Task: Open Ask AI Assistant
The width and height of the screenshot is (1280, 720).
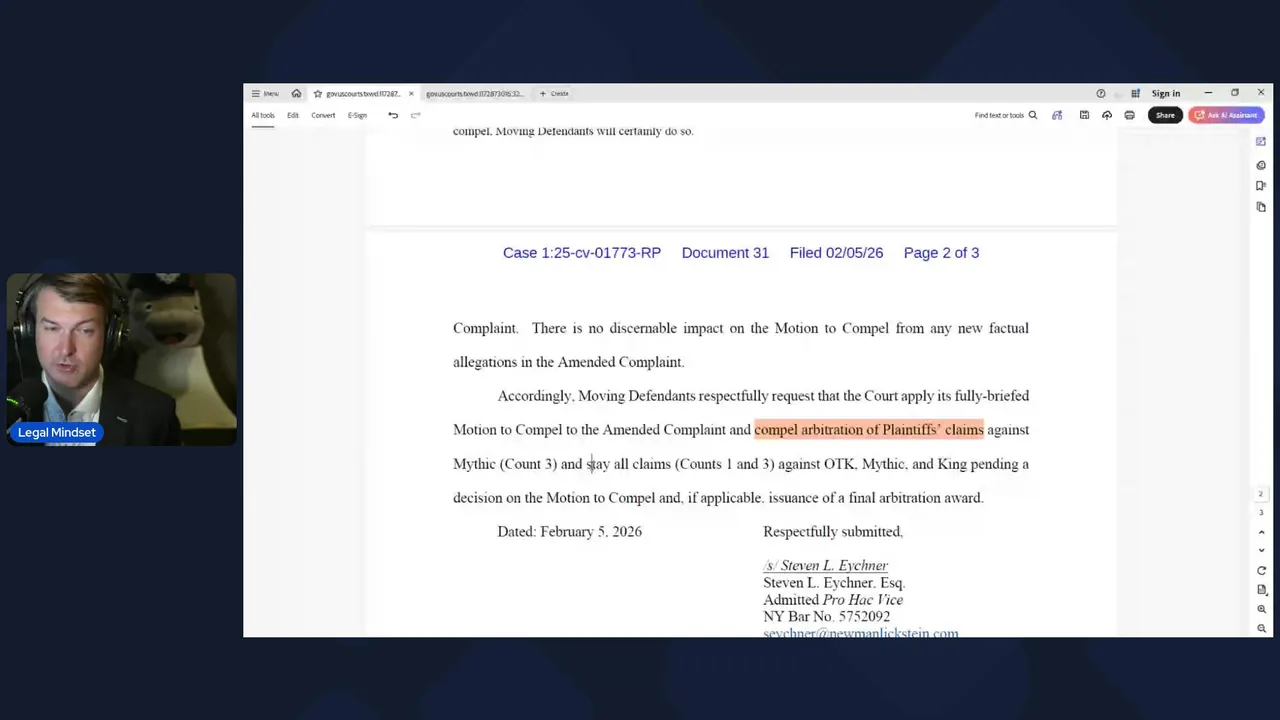Action: (1226, 115)
